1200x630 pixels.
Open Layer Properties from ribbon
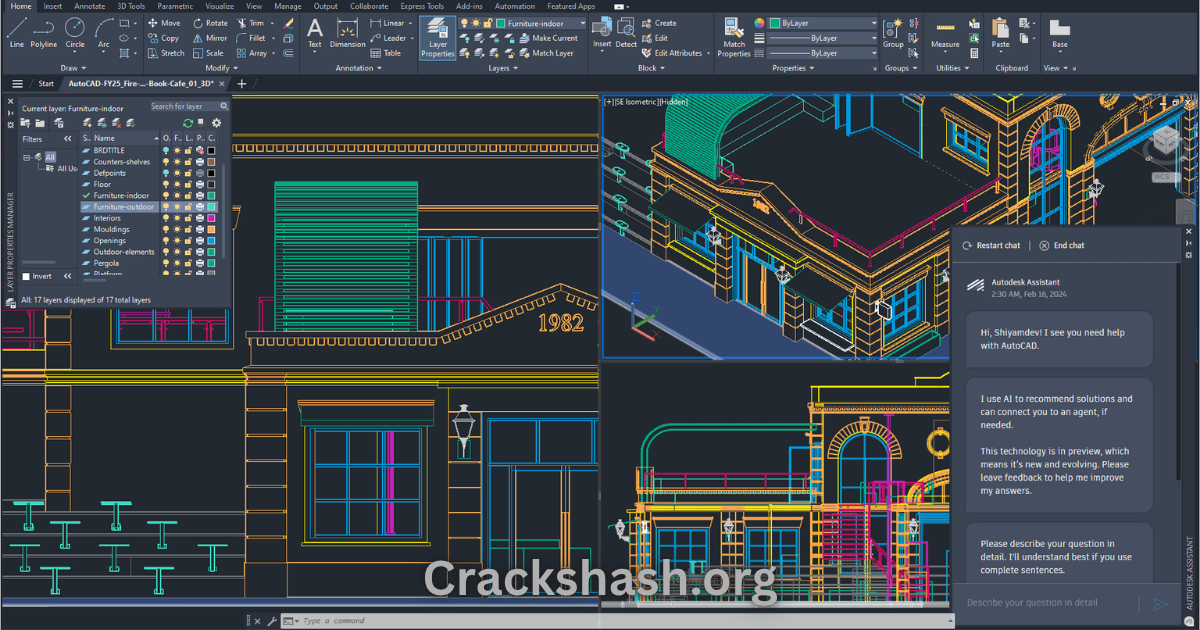(x=437, y=37)
